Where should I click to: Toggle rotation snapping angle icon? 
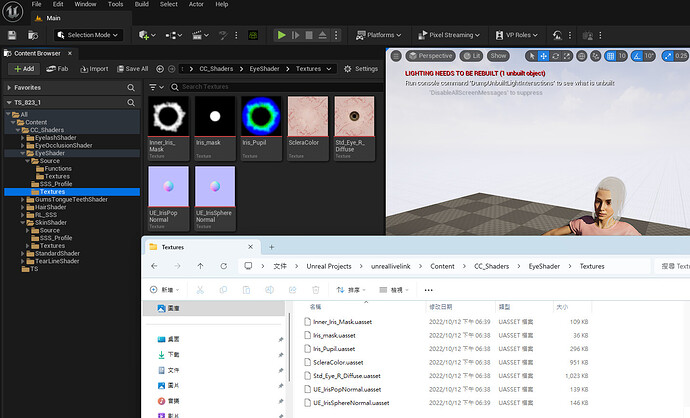pyautogui.click(x=637, y=56)
